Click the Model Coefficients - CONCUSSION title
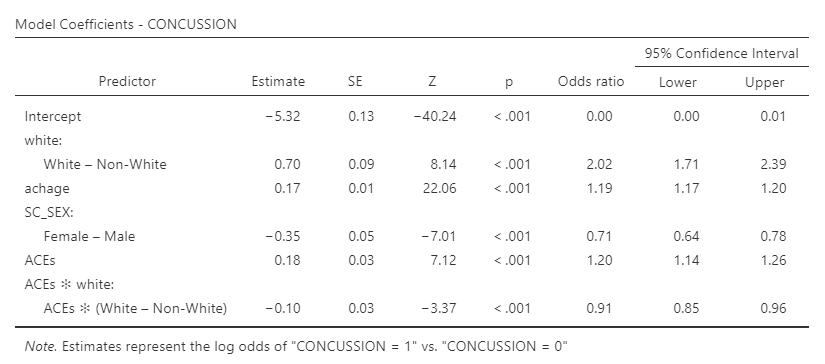The image size is (825, 364). click(126, 24)
